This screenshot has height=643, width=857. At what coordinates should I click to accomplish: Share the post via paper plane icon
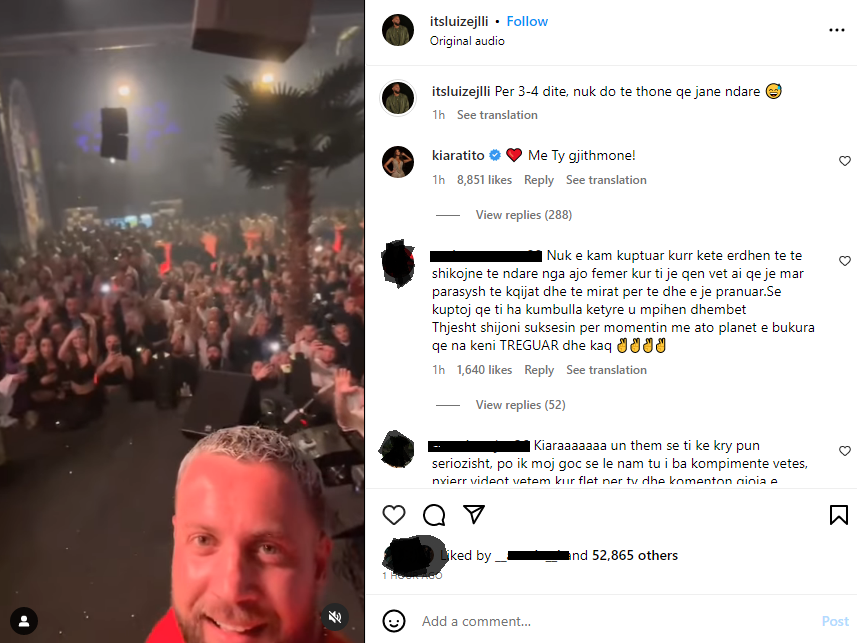[474, 514]
